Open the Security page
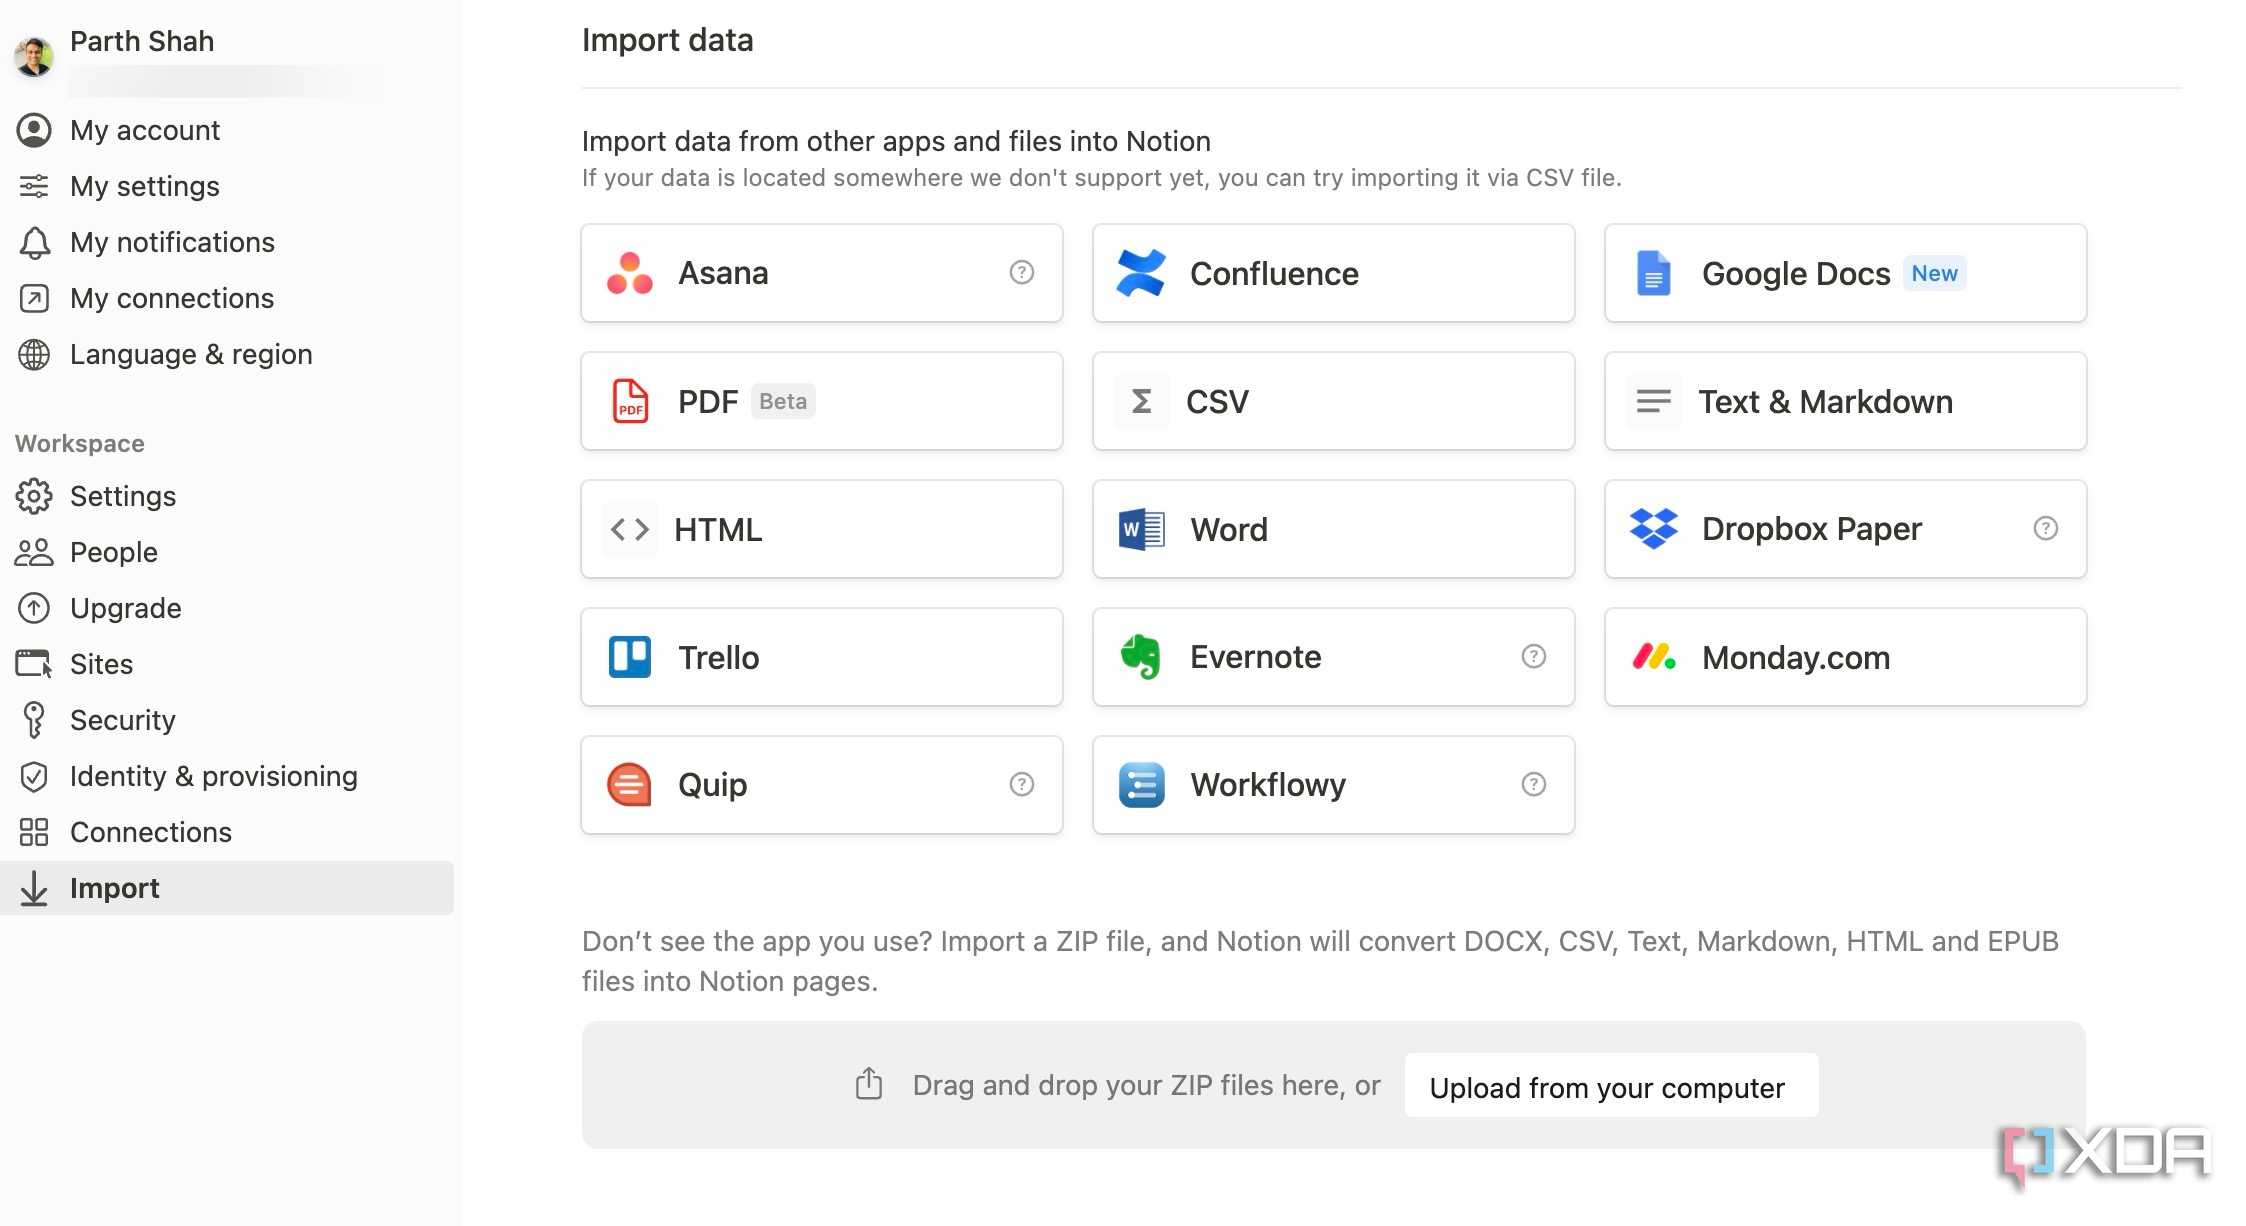The image size is (2246, 1226). point(227,720)
